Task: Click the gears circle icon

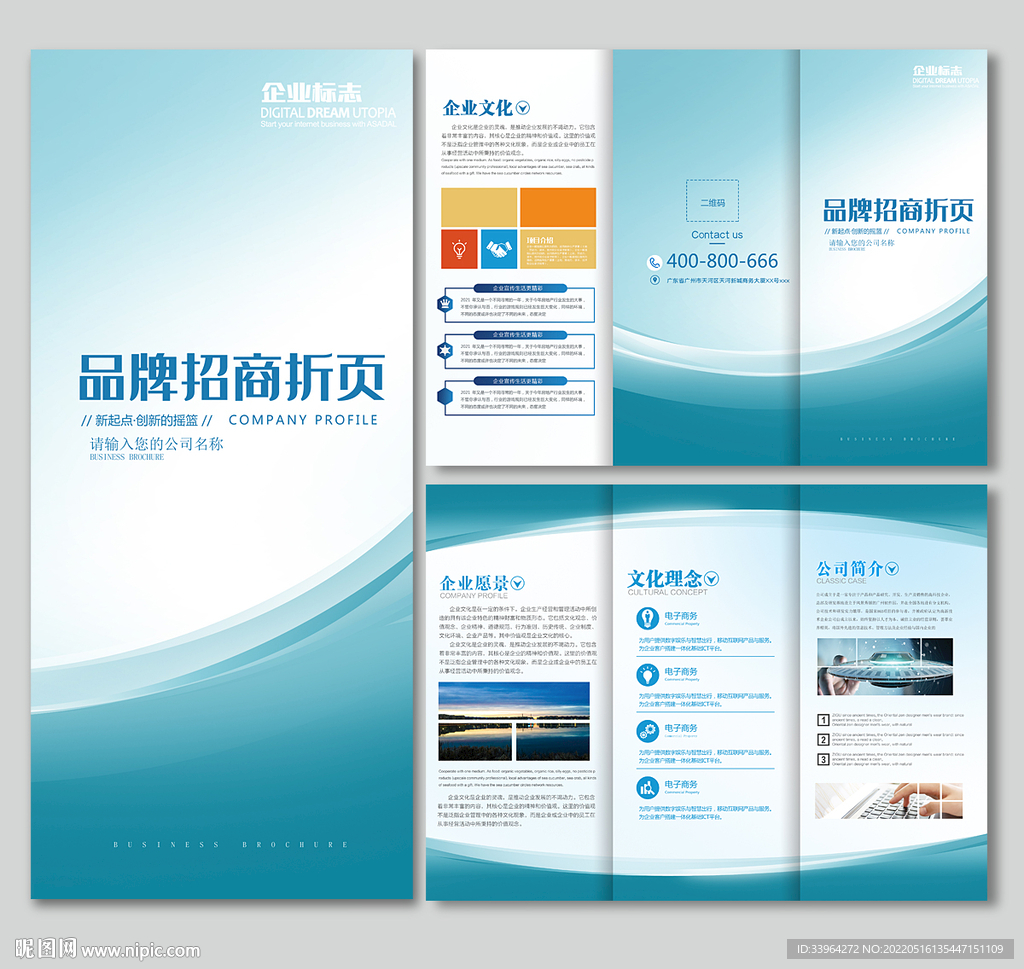Action: point(647,731)
